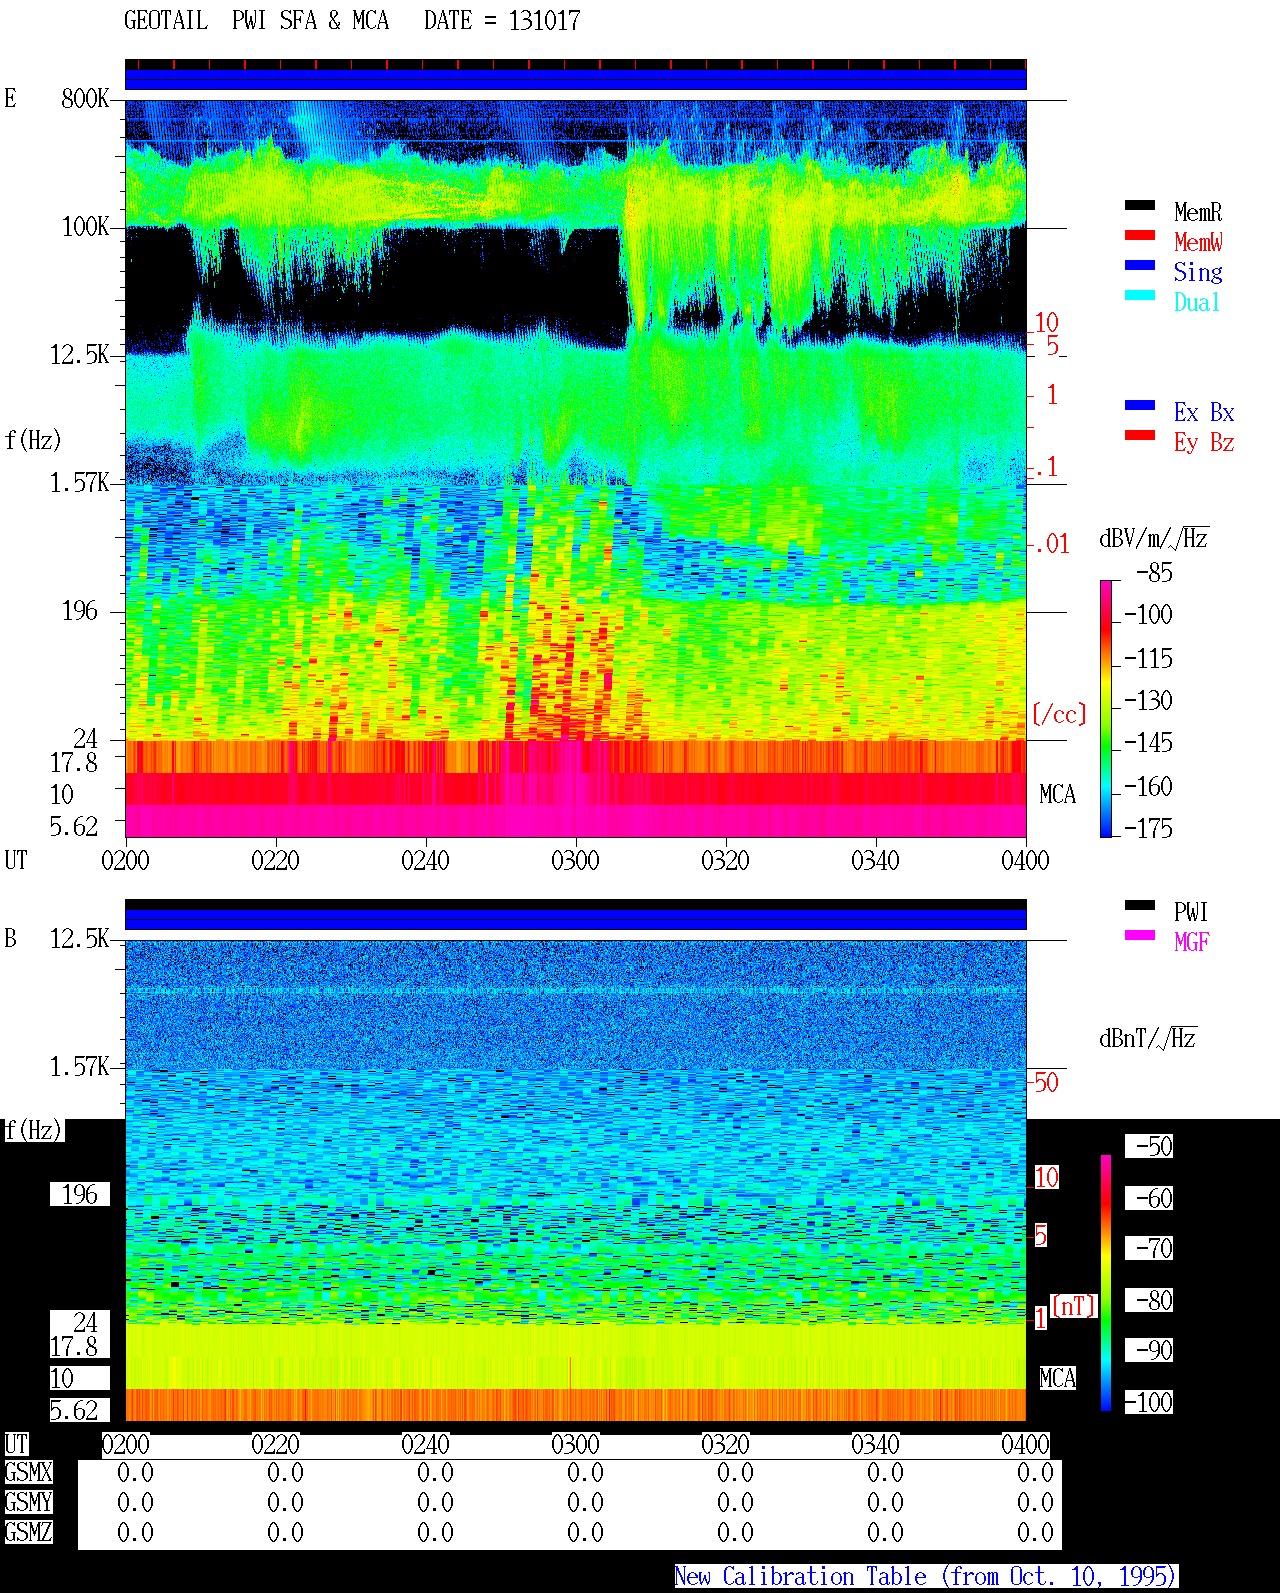Click the MCA label beside the E panel
This screenshot has width=1280, height=1593.
tap(1057, 795)
